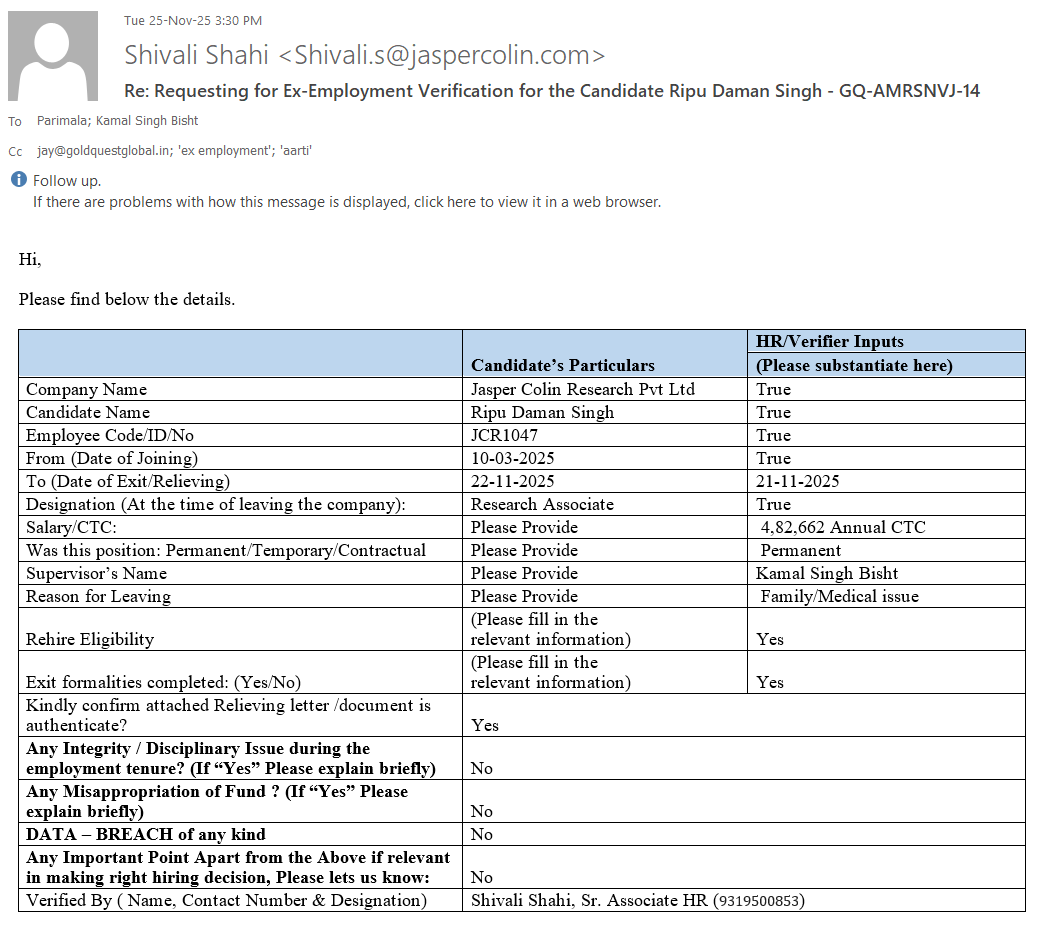Click the Research Associate designation cell

pos(605,505)
